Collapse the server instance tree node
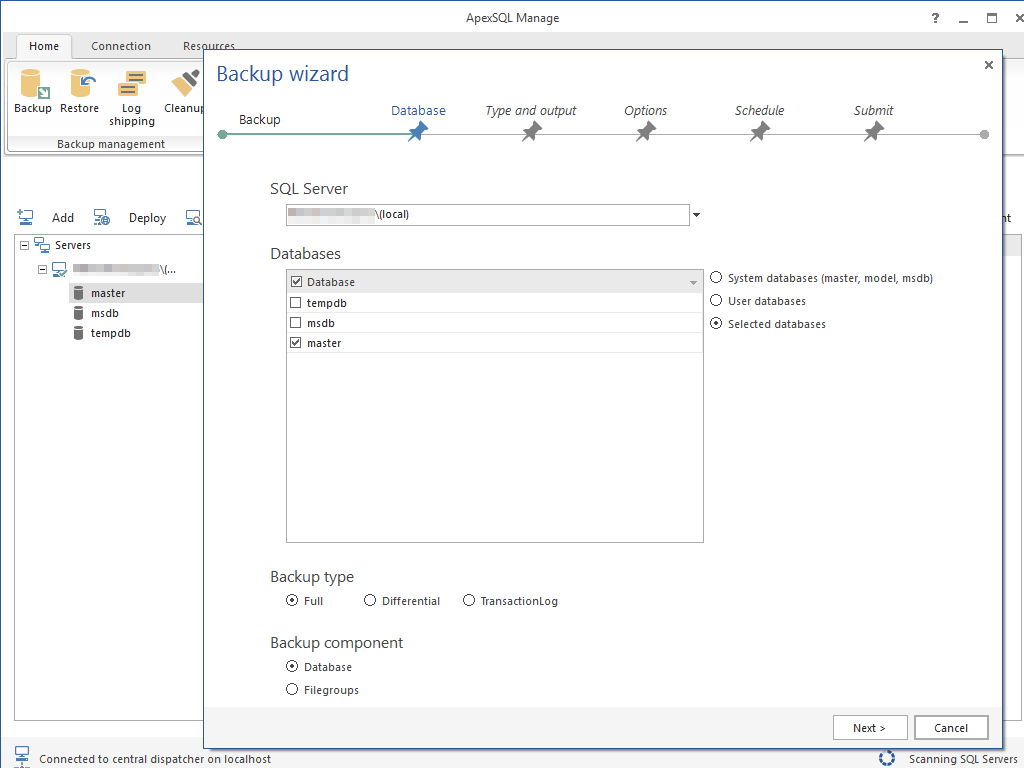Image resolution: width=1024 pixels, height=768 pixels. [42, 269]
